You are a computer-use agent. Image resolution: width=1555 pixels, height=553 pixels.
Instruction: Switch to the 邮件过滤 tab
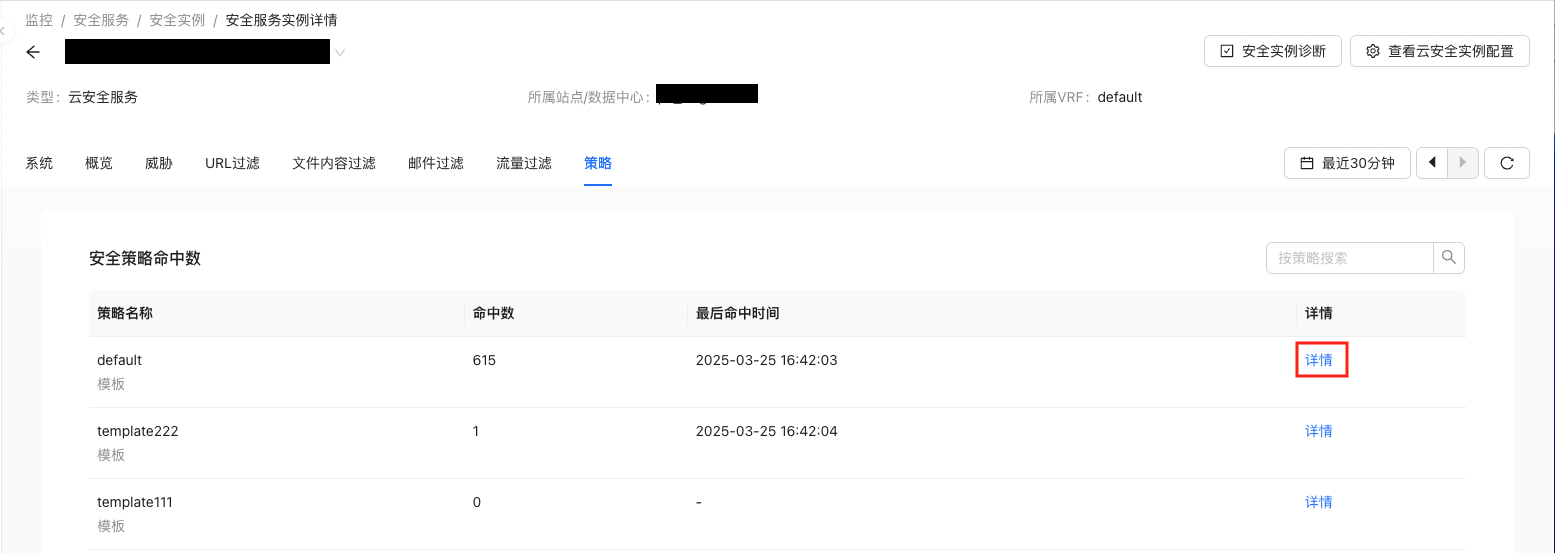click(x=436, y=163)
